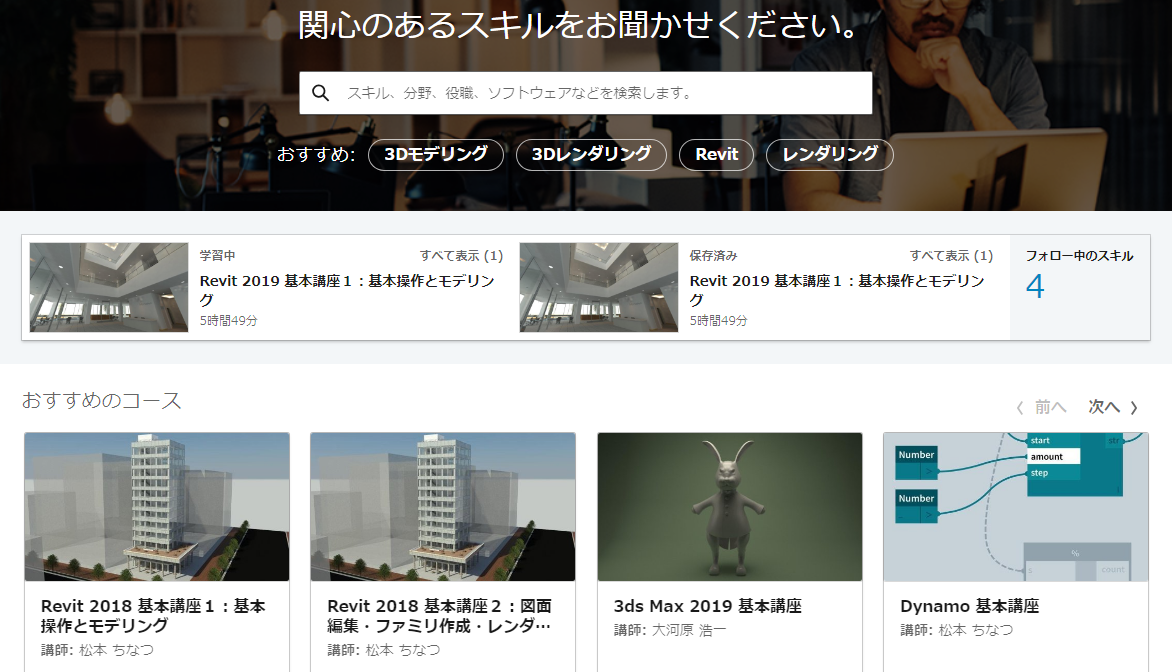
Task: Open the Dynamo 基本講座 node graph thumbnail
Action: 1016,507
